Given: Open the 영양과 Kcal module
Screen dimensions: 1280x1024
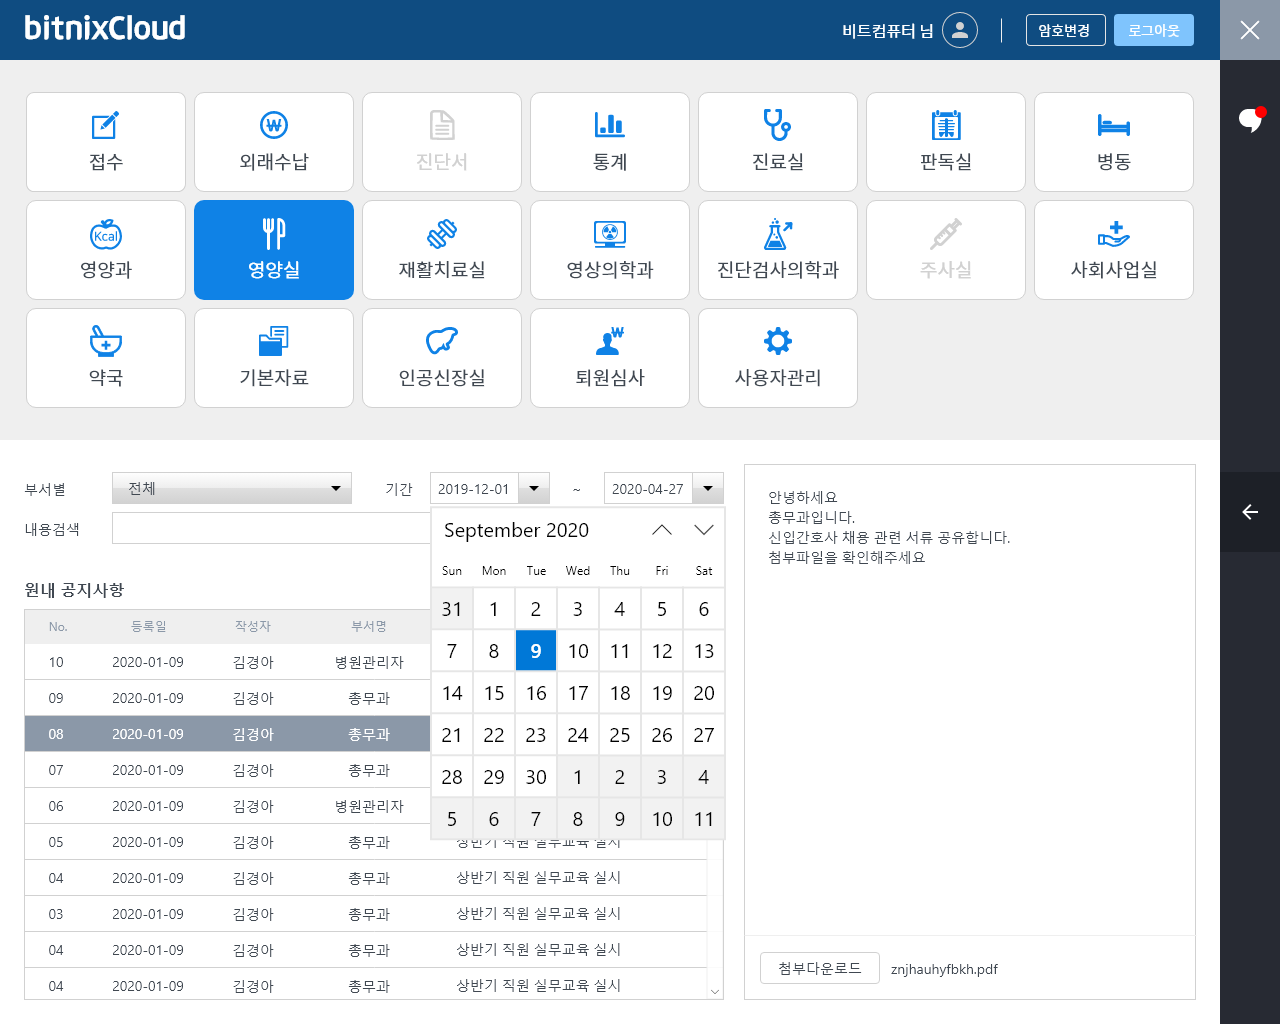Looking at the screenshot, I should 106,250.
